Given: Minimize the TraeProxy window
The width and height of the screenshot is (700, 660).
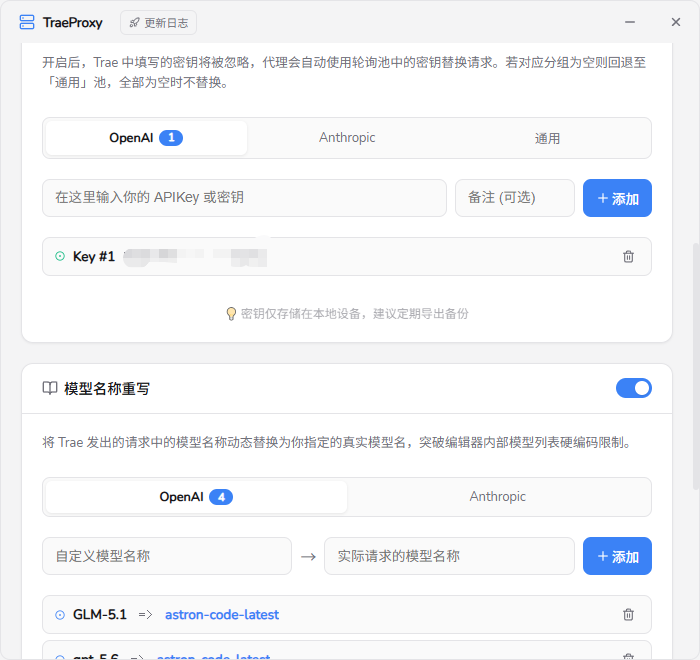Looking at the screenshot, I should click(x=630, y=22).
